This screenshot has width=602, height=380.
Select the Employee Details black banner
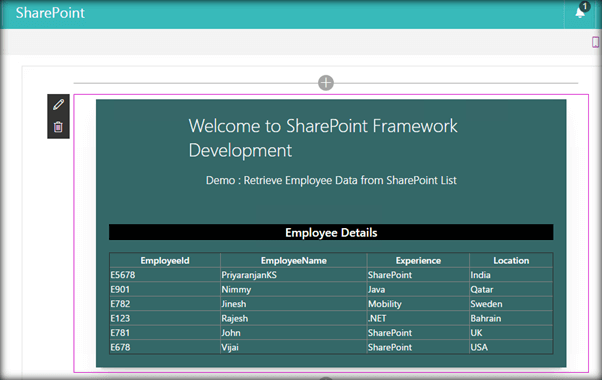tap(331, 232)
